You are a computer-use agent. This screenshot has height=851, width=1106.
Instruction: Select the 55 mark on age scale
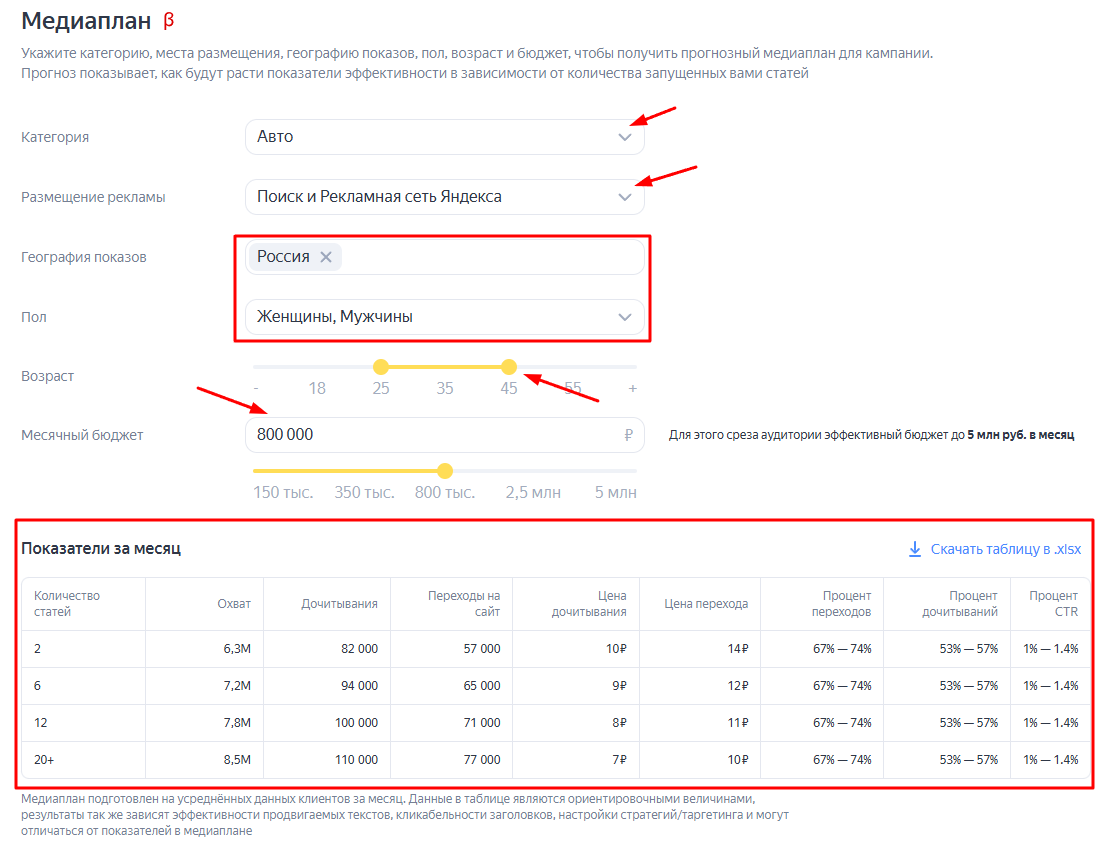(x=573, y=388)
